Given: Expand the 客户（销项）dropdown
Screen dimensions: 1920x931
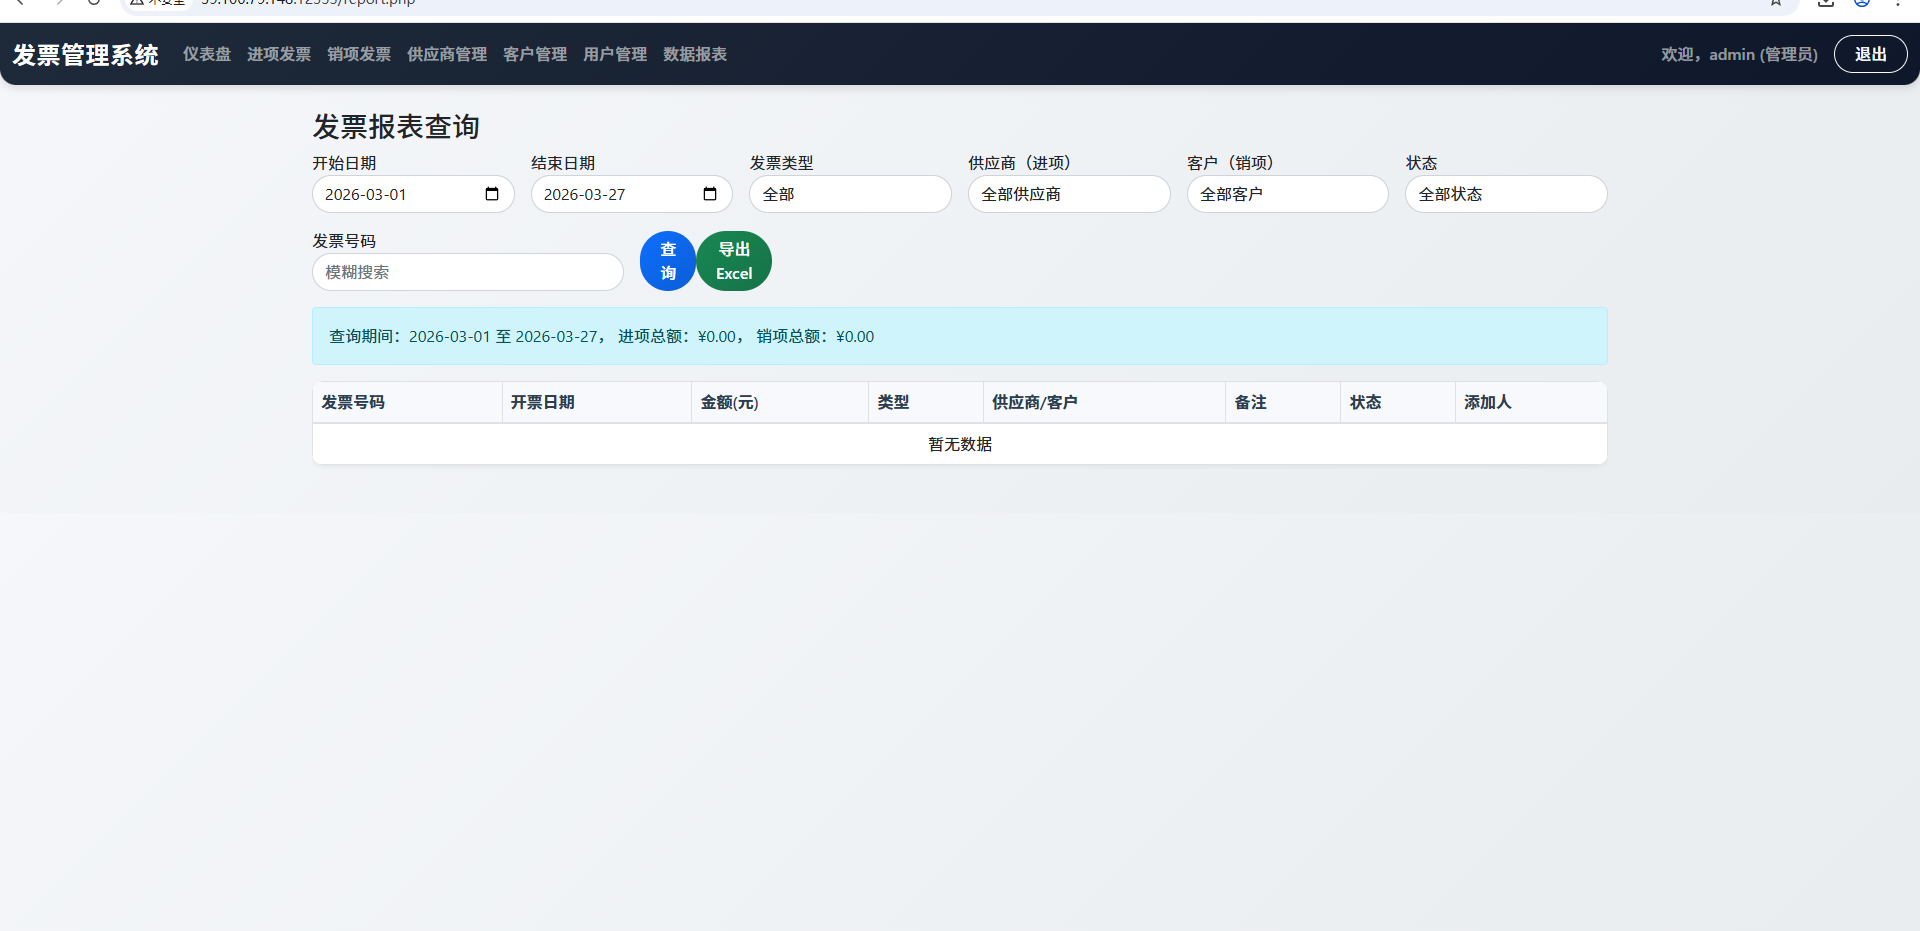Looking at the screenshot, I should (x=1287, y=194).
